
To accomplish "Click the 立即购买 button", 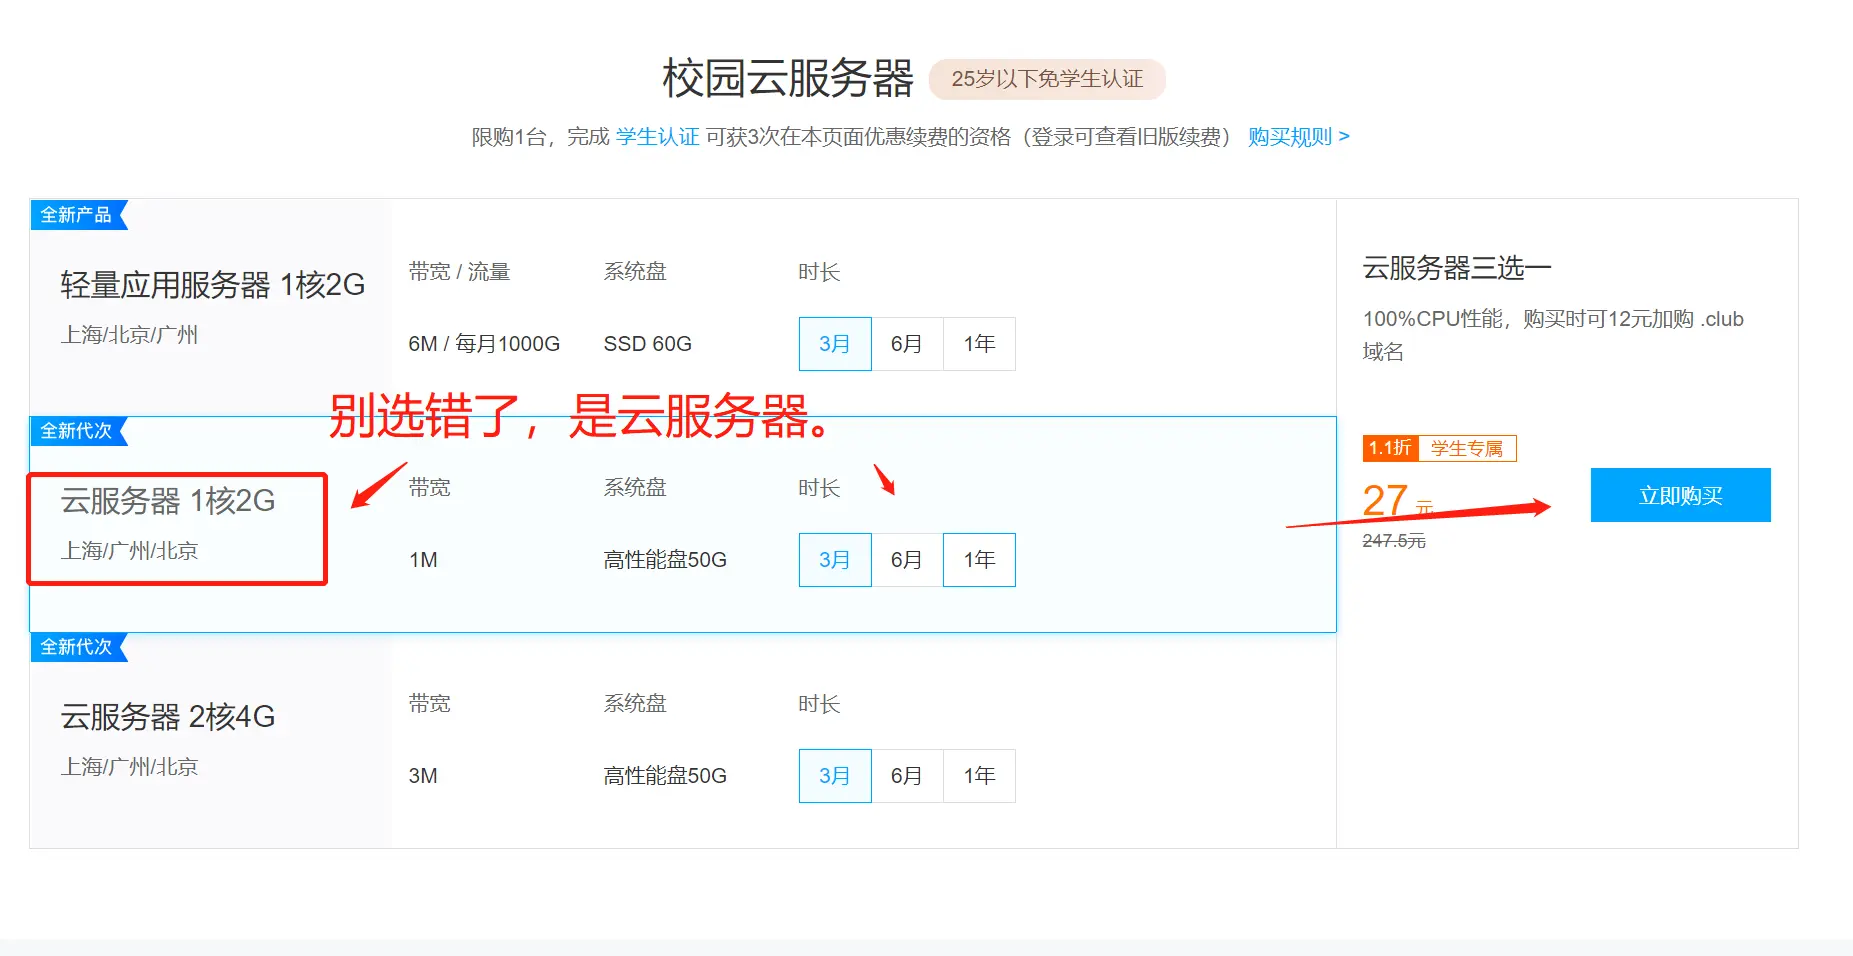I will pyautogui.click(x=1680, y=495).
